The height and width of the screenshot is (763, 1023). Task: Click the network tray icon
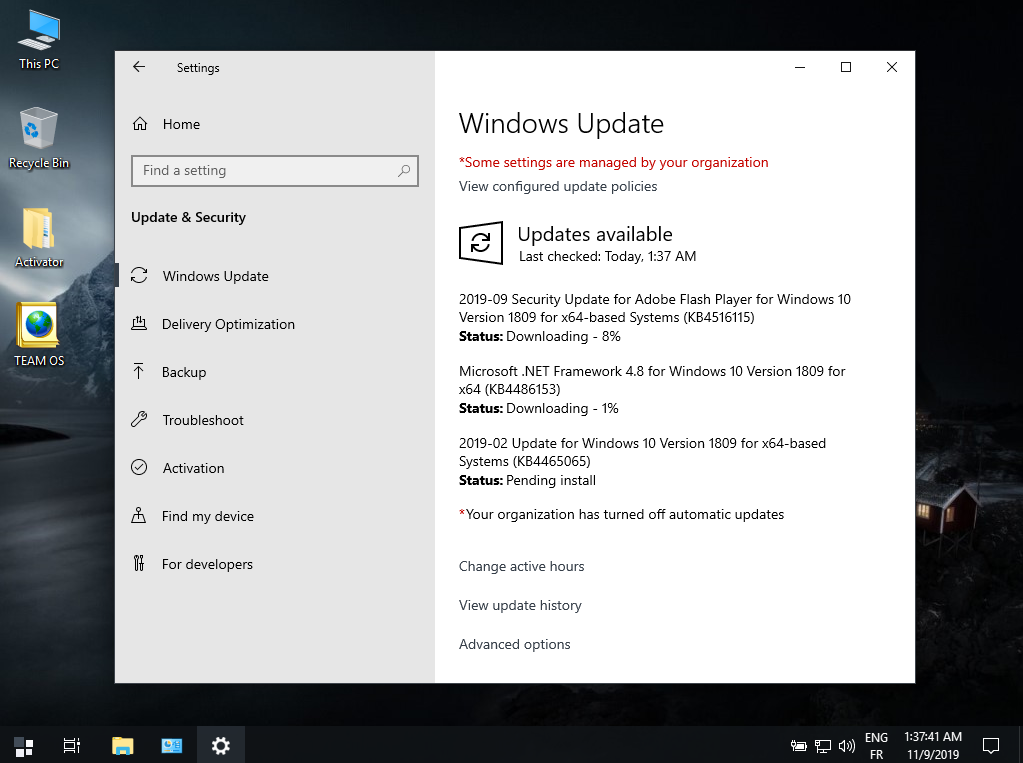823,745
